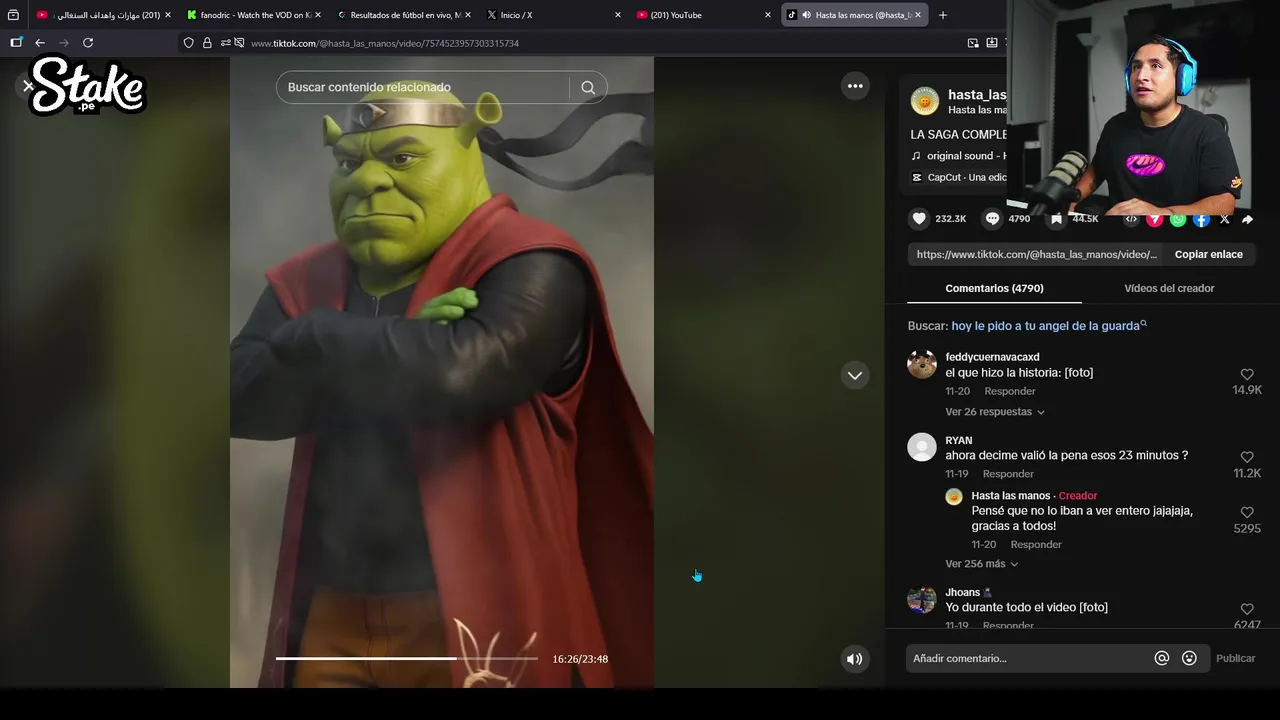Open comments via speech bubble icon
The height and width of the screenshot is (720, 1280).
(x=992, y=219)
